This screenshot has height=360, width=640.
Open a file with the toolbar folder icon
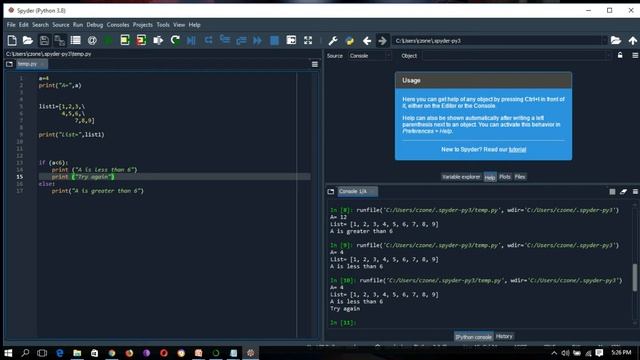(27, 40)
